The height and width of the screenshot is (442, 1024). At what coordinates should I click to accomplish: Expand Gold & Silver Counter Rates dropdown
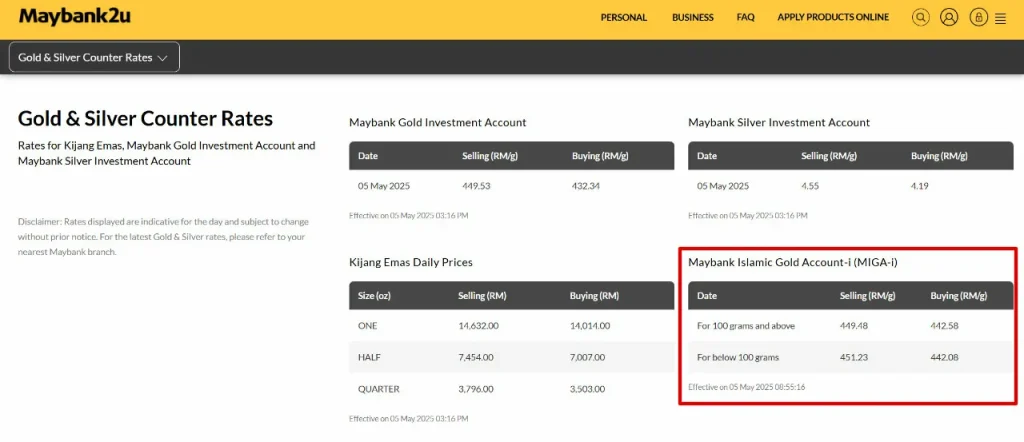tap(94, 57)
